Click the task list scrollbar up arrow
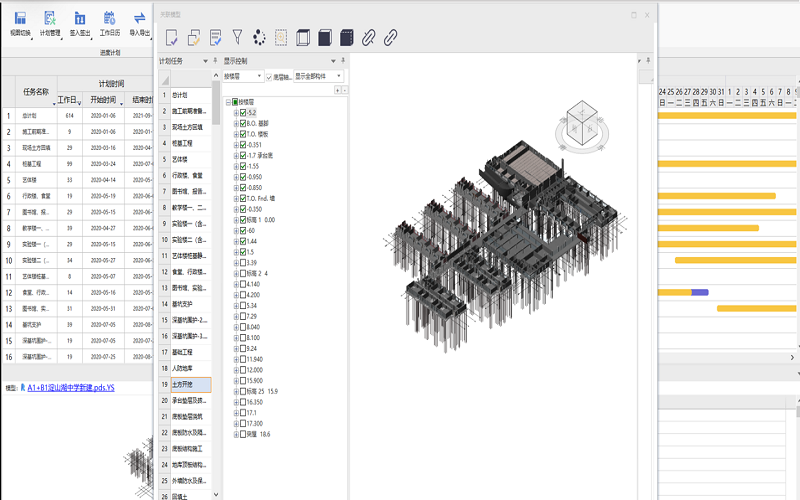 tap(216, 76)
